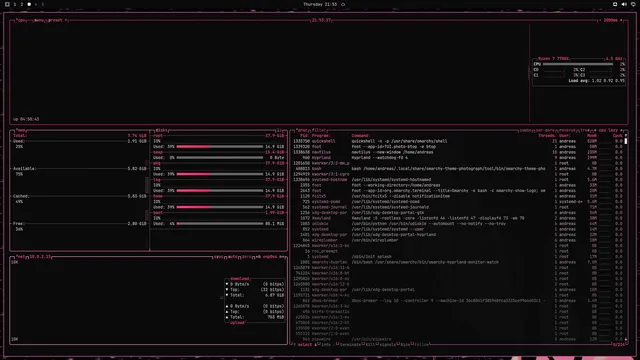Click terminate in proc footer

tap(350, 344)
